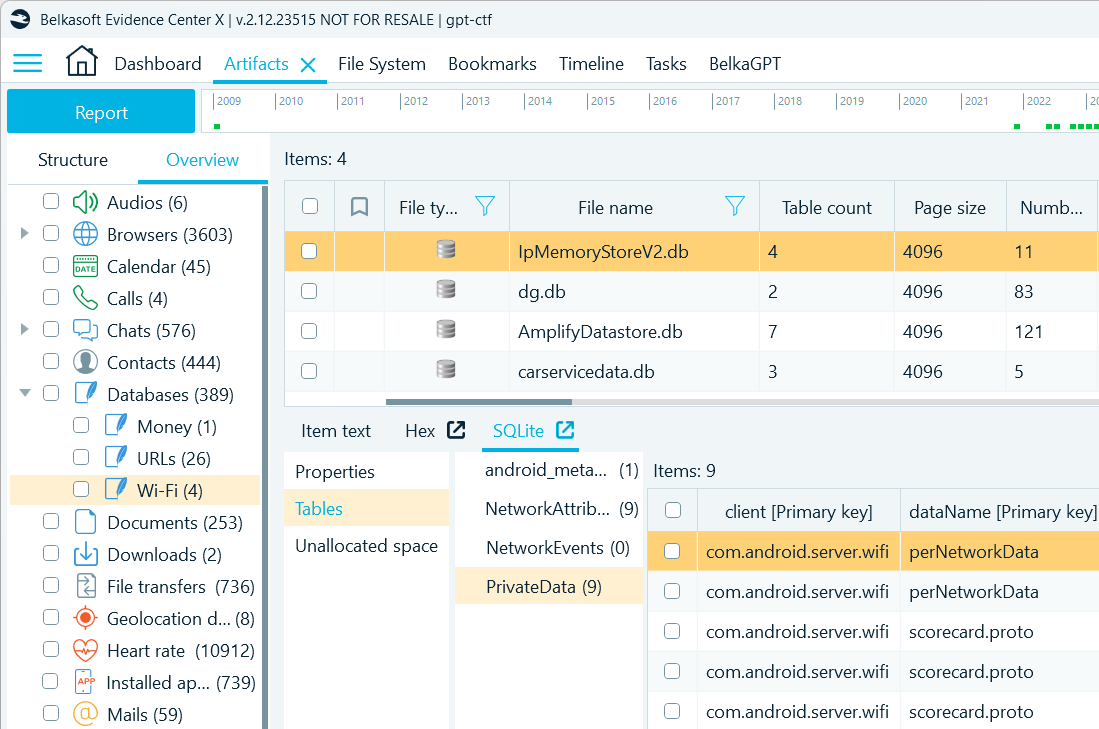Switch to the Item text view
The width and height of the screenshot is (1099, 729).
[336, 431]
